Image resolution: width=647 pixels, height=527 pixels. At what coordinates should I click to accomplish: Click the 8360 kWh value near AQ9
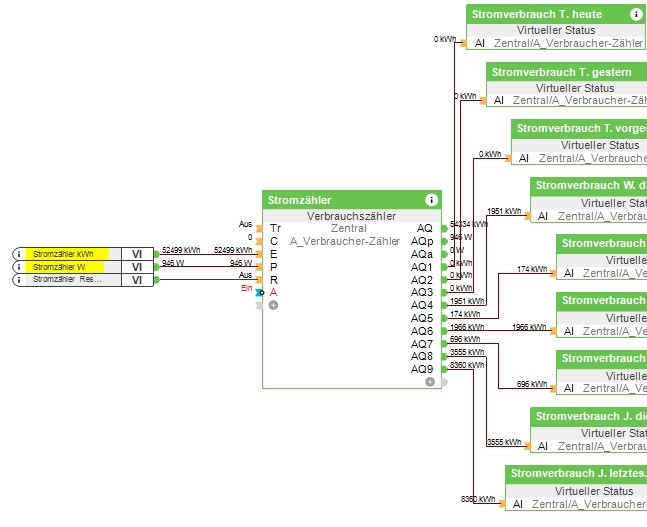click(467, 365)
